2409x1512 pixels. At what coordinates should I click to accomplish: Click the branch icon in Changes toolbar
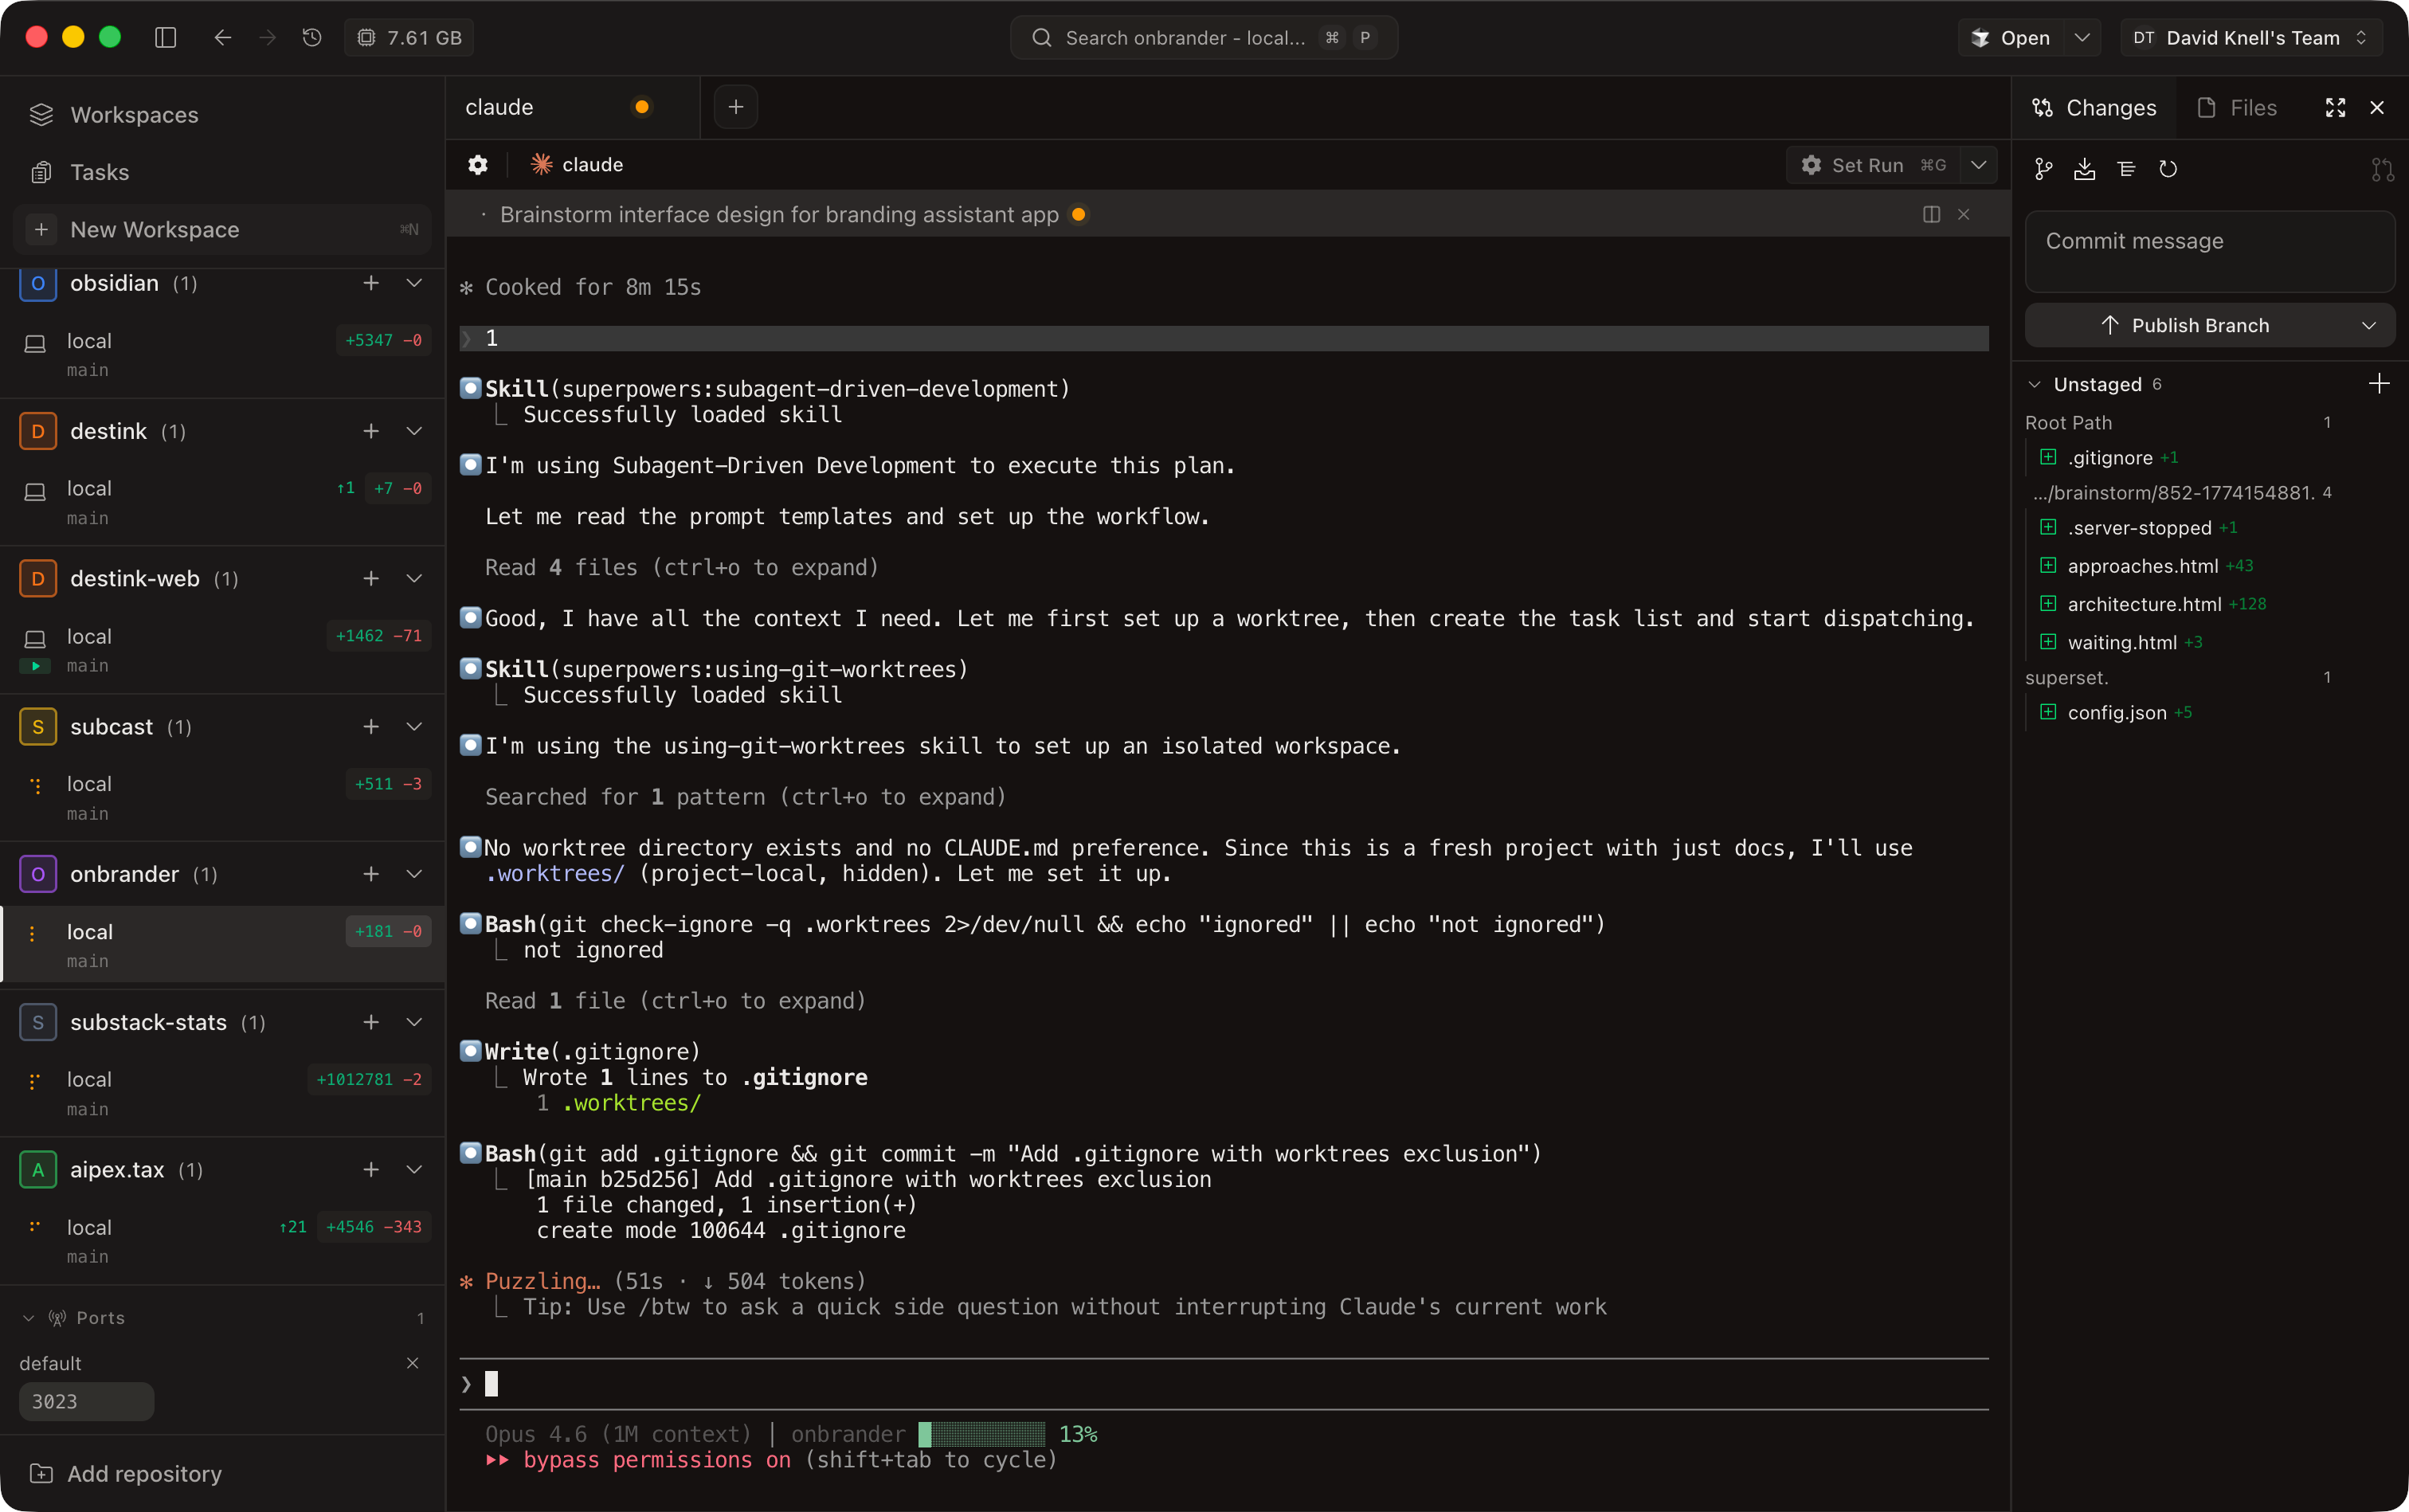pos(2043,169)
